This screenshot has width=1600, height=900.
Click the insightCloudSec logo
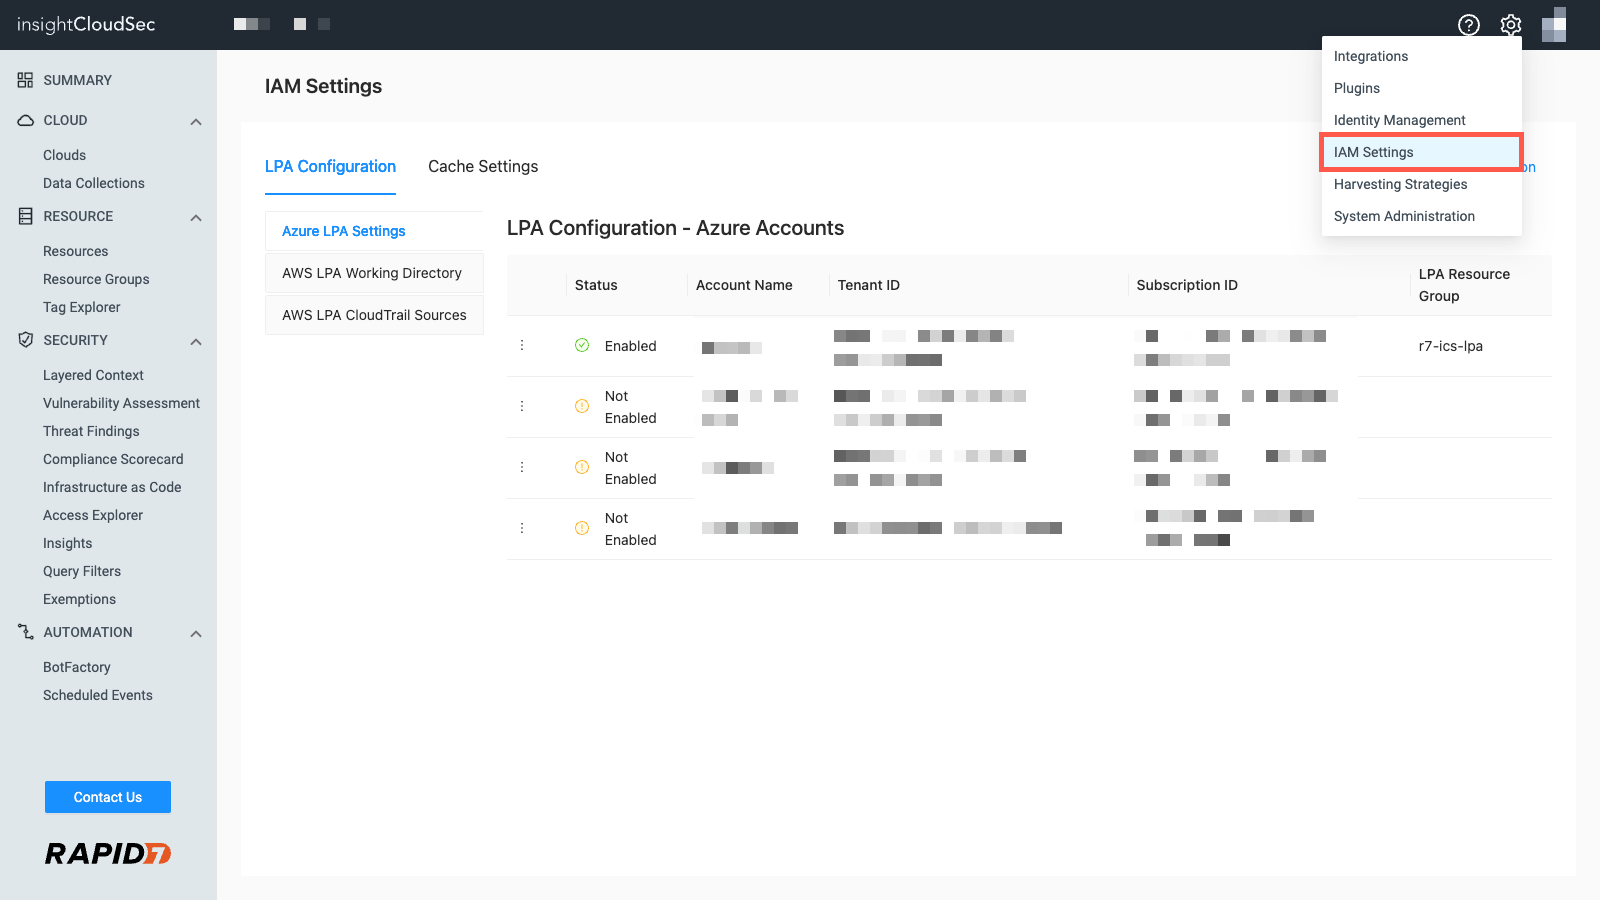(86, 25)
